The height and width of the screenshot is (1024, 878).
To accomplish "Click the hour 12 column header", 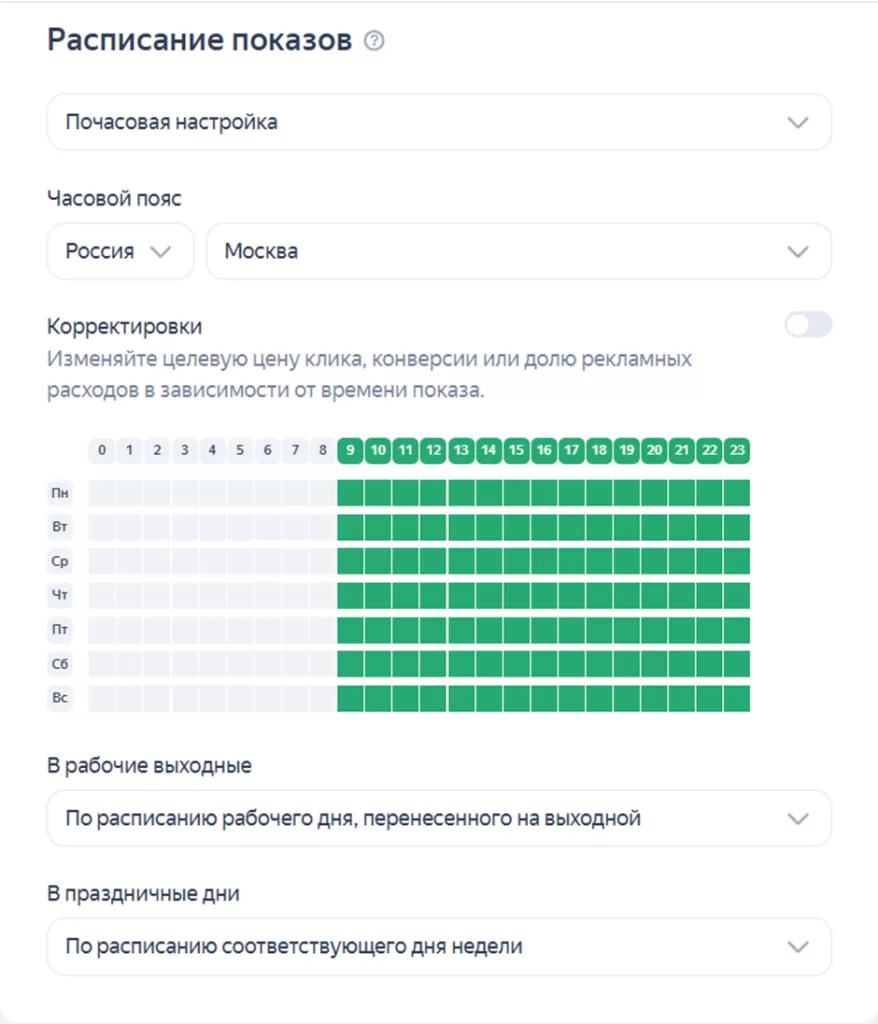I will point(434,451).
